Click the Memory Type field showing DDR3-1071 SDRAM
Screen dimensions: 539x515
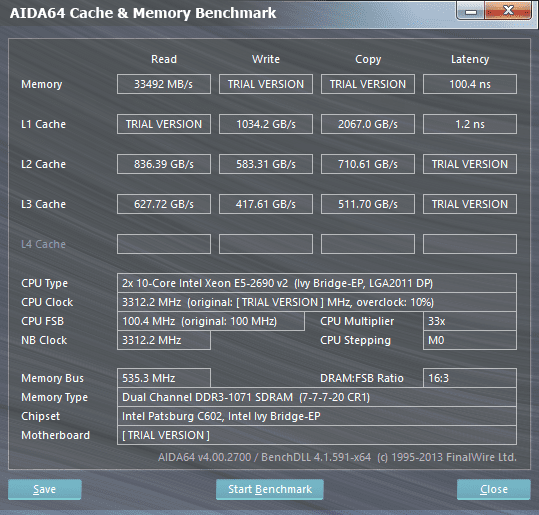coord(317,397)
